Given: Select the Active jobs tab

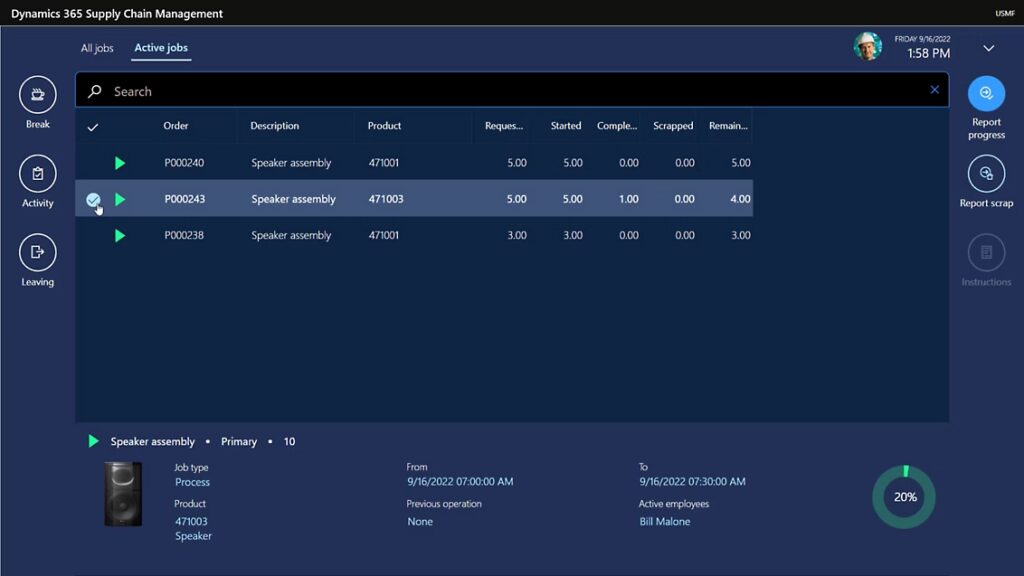Looking at the screenshot, I should click(161, 48).
